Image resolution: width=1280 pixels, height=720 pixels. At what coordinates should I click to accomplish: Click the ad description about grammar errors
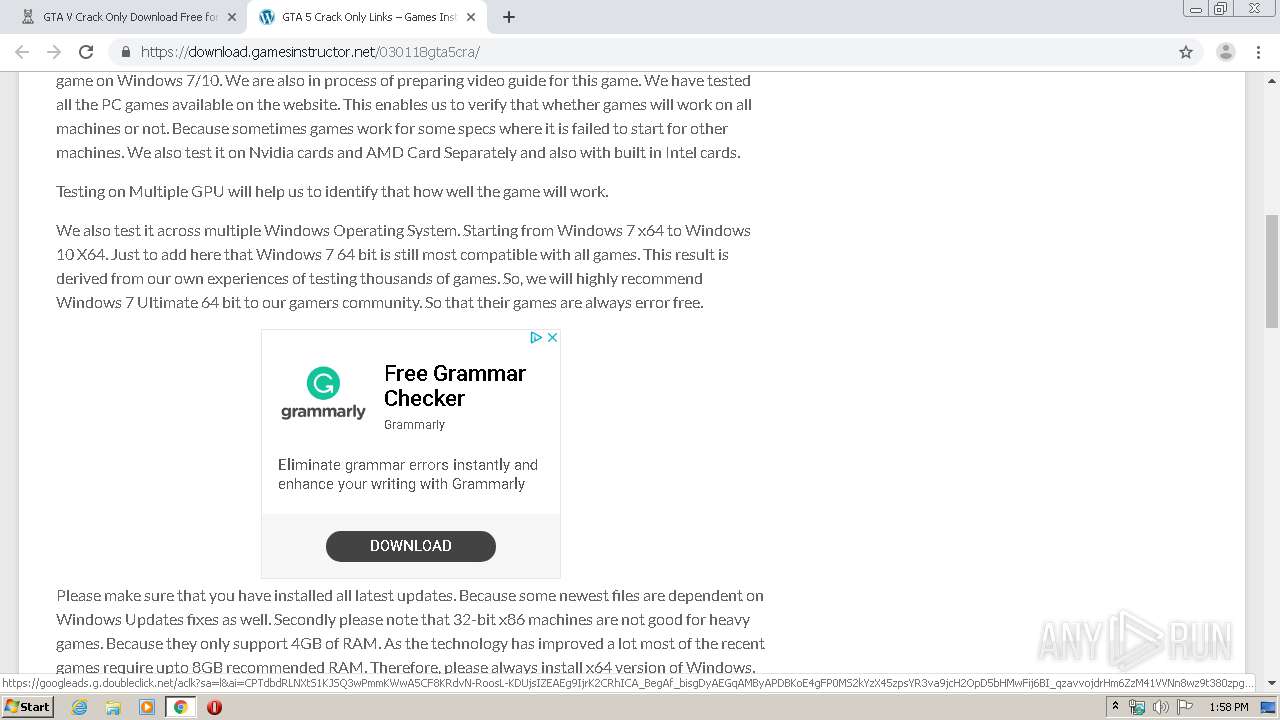[x=408, y=474]
